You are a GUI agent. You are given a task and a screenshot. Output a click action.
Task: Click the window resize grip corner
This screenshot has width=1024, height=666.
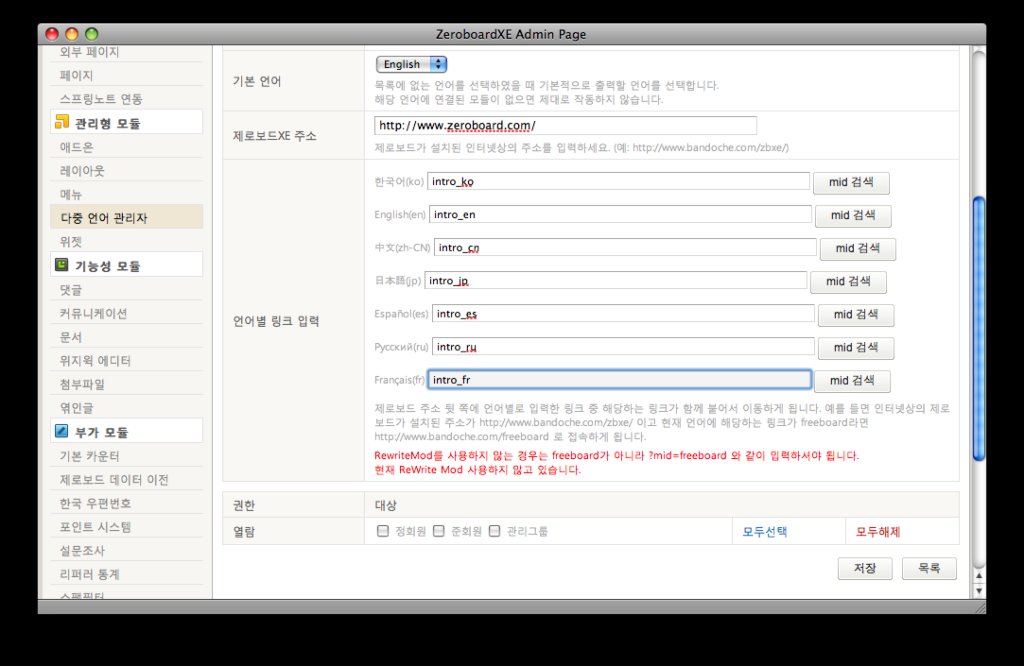980,607
